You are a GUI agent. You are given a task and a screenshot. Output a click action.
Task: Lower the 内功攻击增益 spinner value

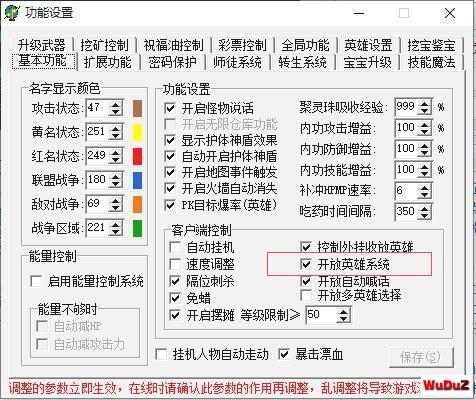tap(424, 132)
